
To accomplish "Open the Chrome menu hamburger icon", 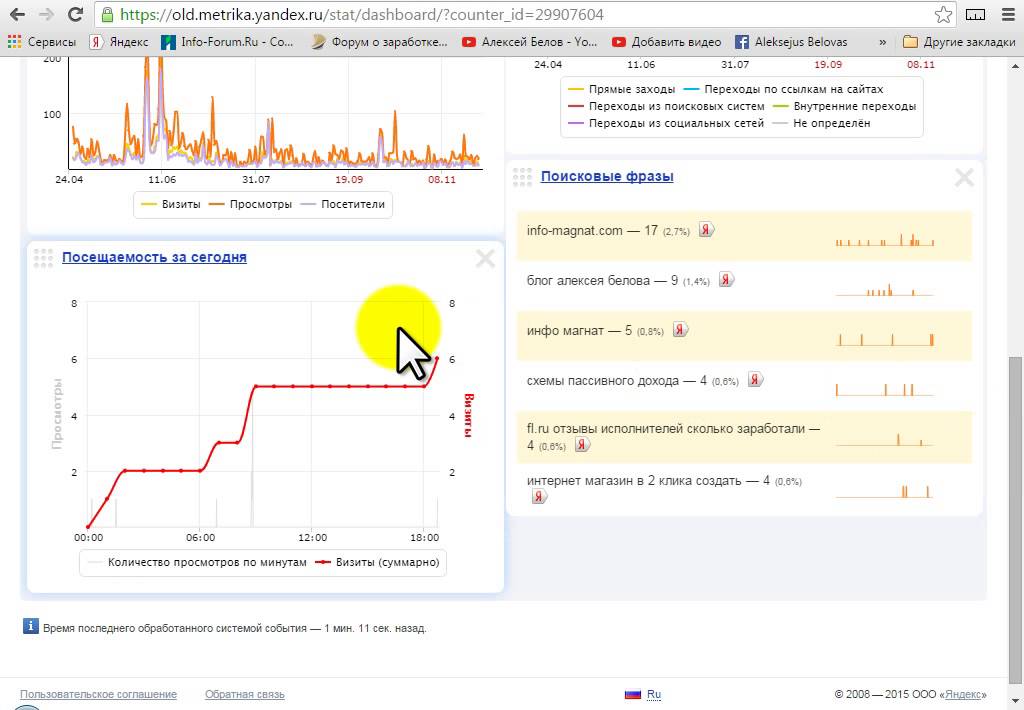I will coord(1008,14).
